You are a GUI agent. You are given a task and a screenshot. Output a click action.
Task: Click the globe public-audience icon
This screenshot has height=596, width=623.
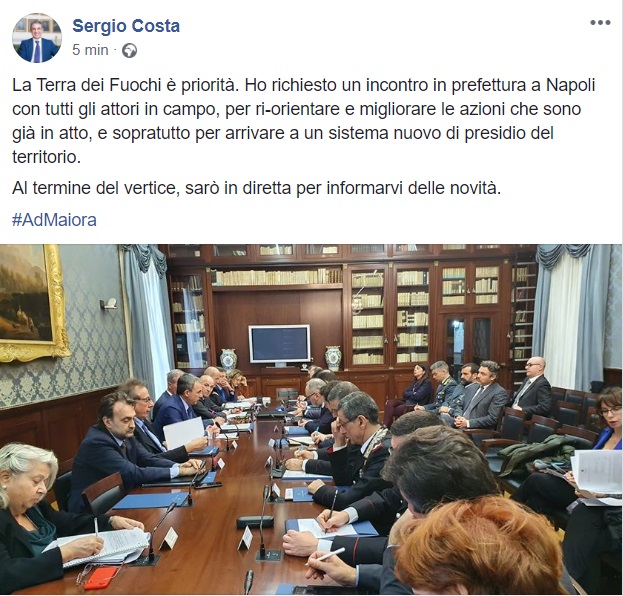pos(130,51)
